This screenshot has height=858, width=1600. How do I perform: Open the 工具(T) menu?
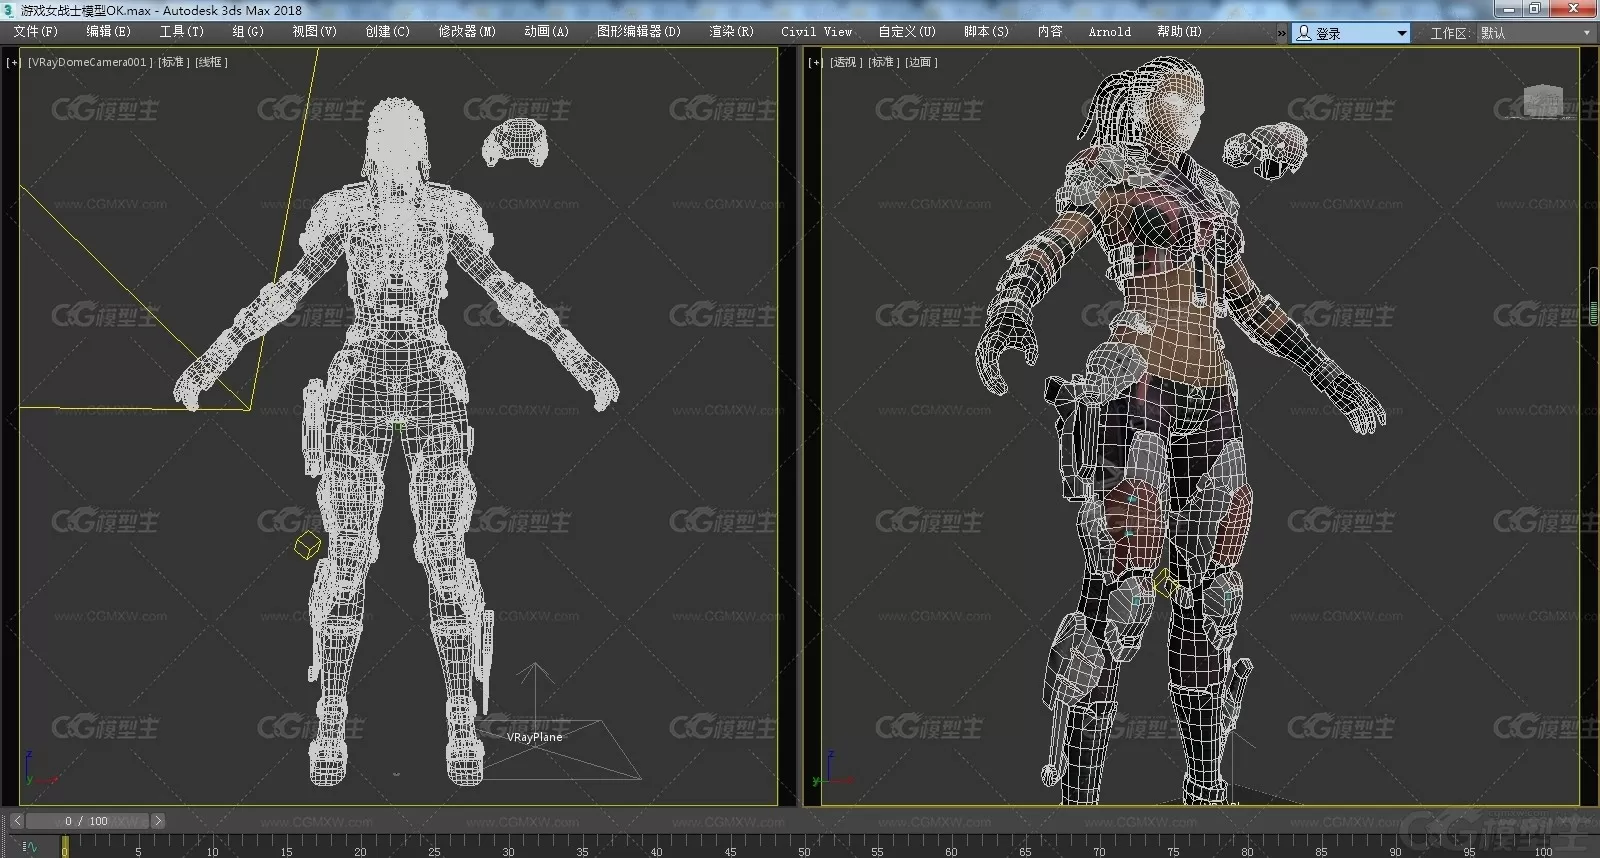tap(181, 32)
